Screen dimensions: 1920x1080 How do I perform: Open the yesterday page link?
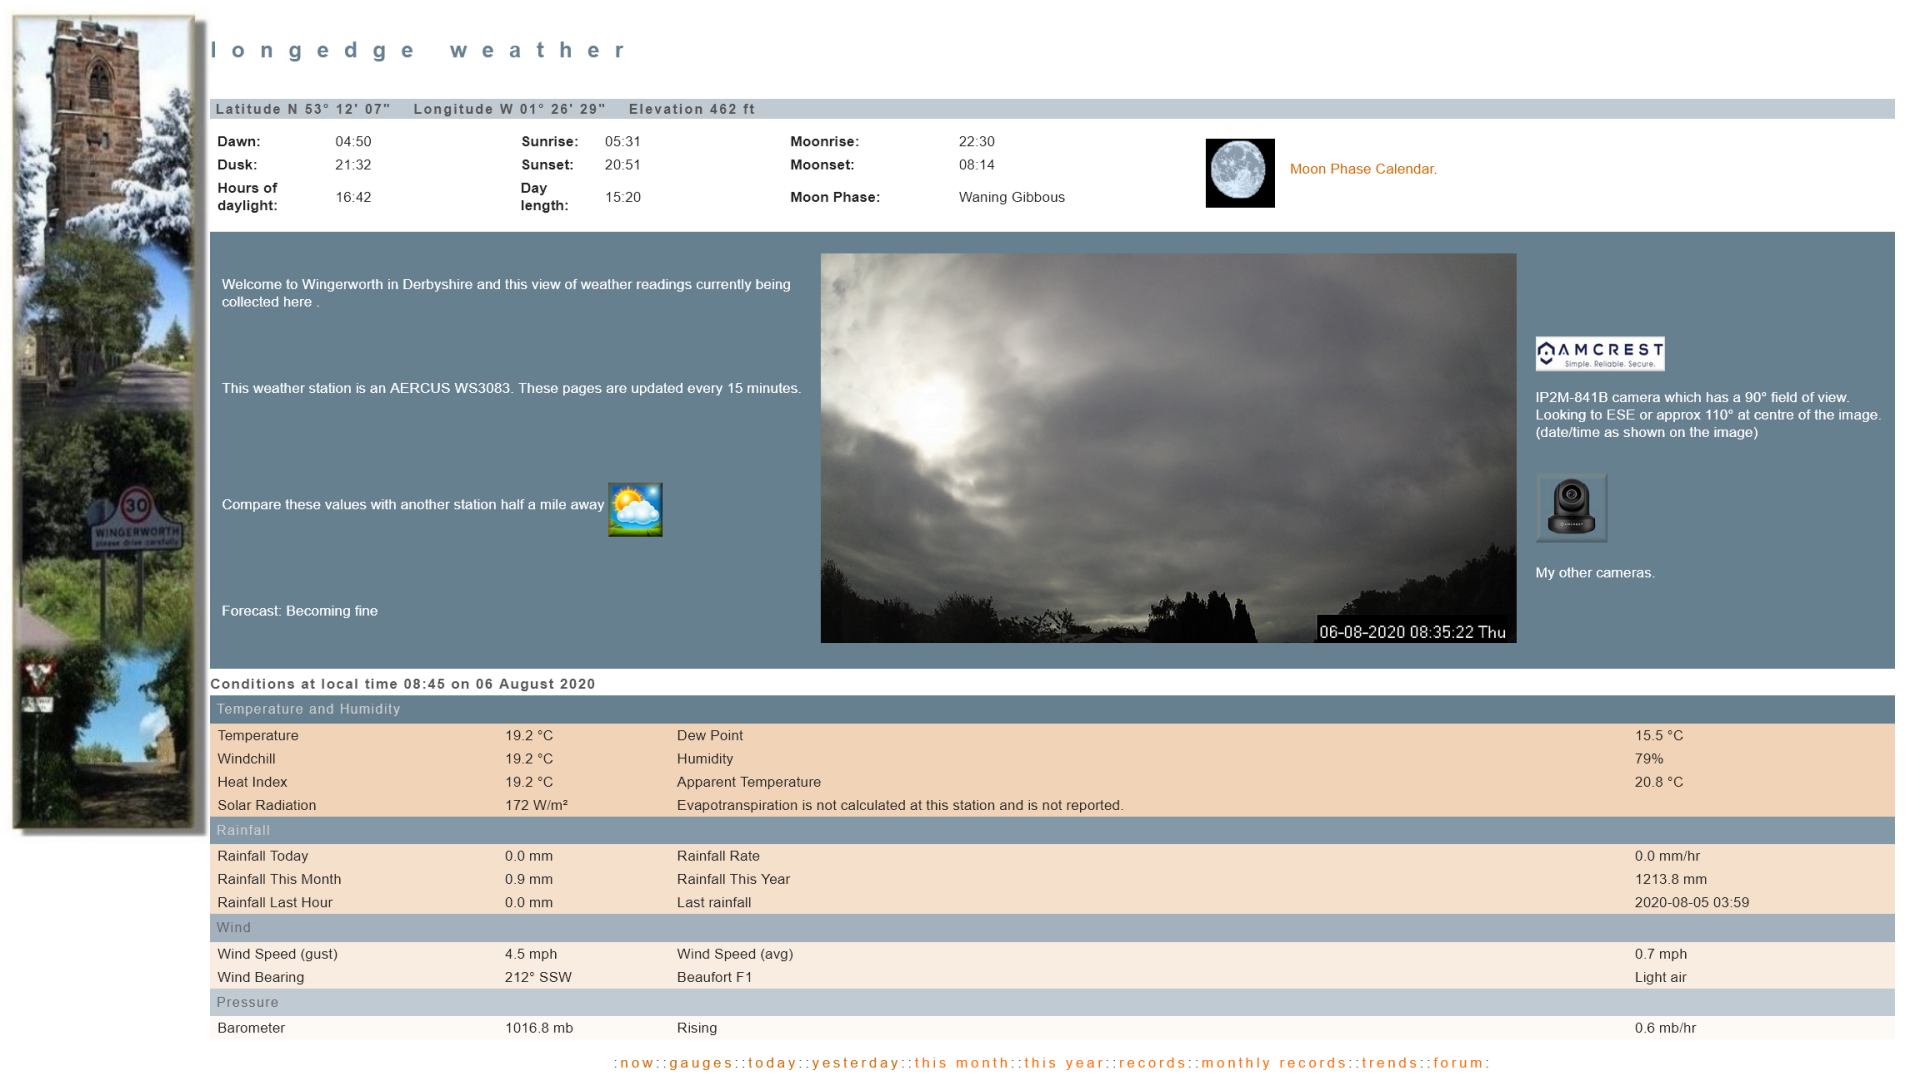tap(856, 1063)
